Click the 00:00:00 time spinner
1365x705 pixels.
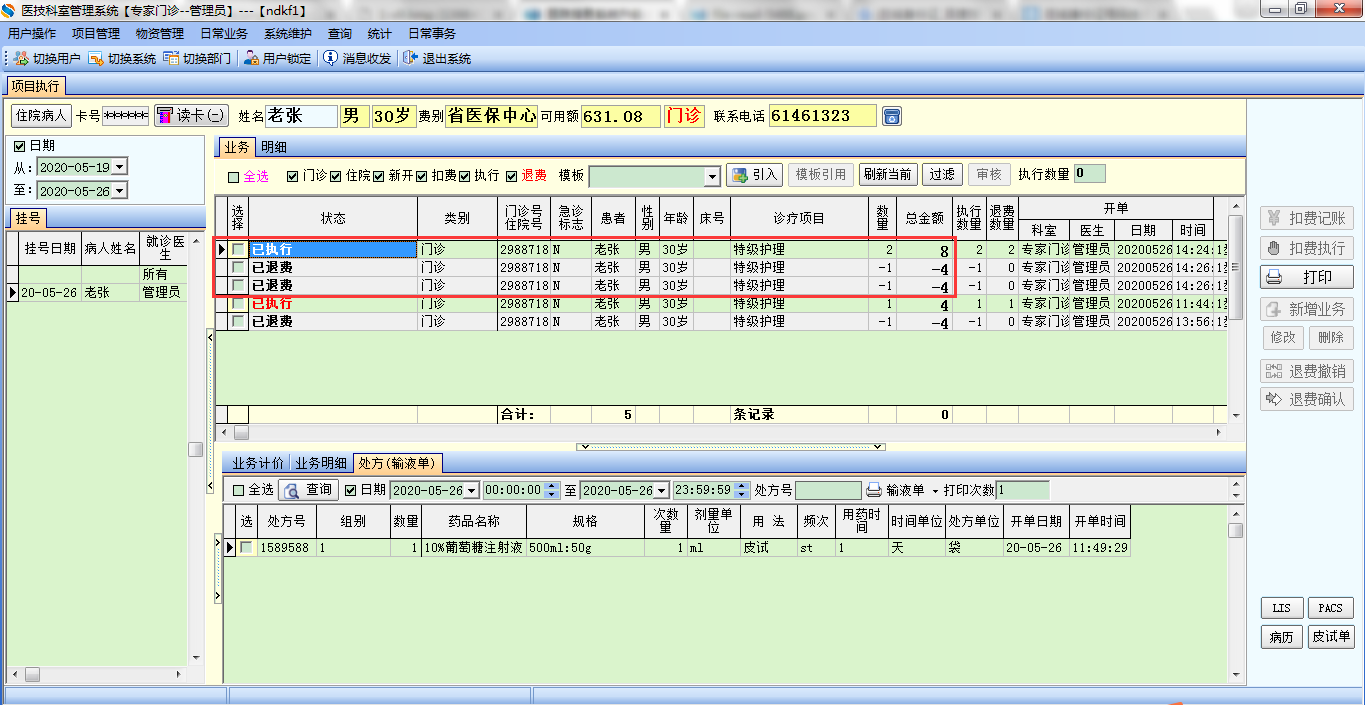tap(551, 490)
